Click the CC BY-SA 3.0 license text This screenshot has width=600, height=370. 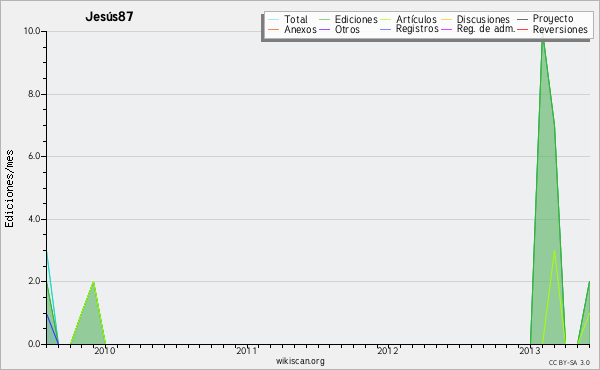[x=569, y=363]
